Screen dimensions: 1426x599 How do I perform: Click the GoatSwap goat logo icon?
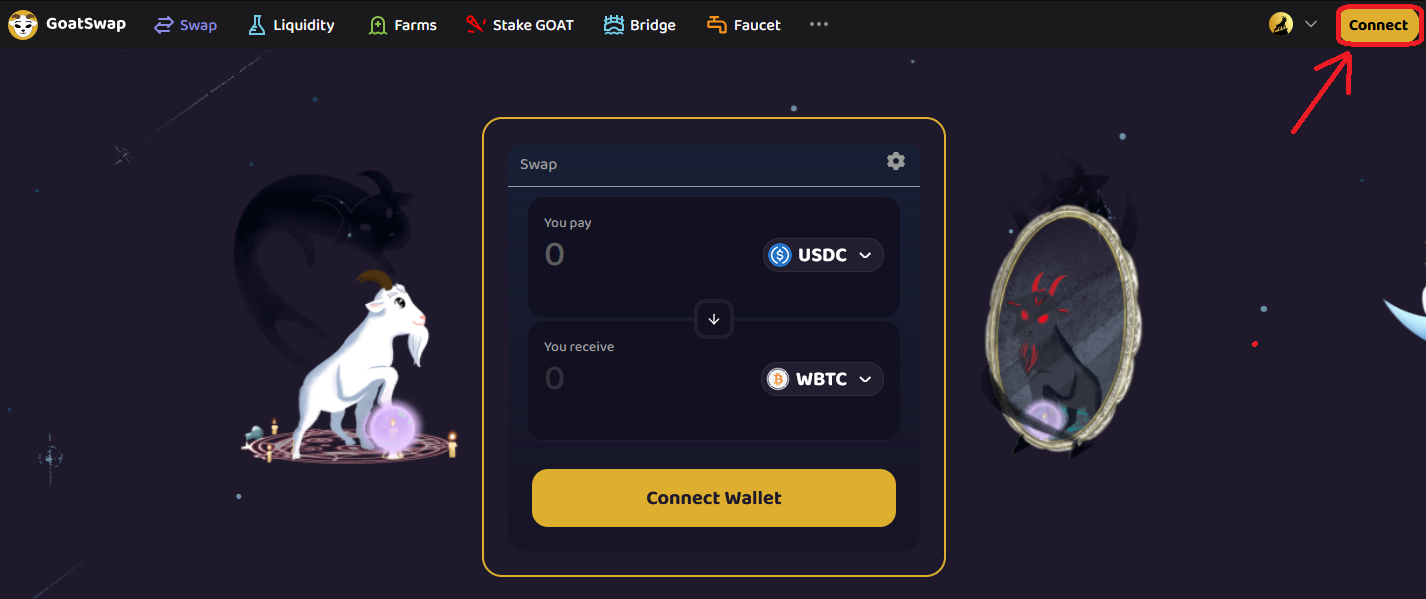coord(23,25)
